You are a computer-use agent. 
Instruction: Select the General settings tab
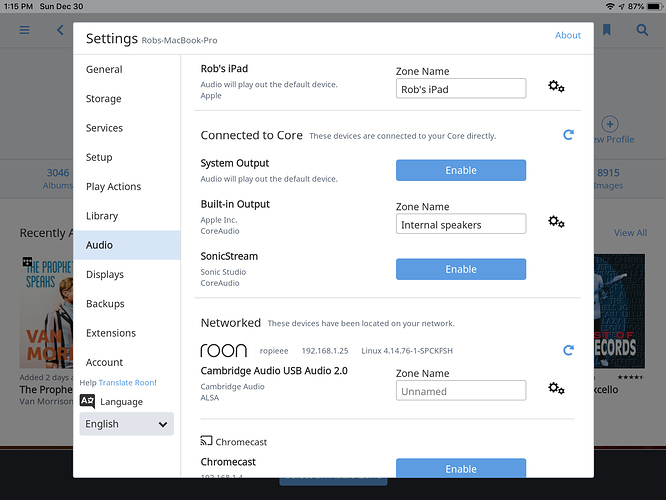[x=127, y=69]
